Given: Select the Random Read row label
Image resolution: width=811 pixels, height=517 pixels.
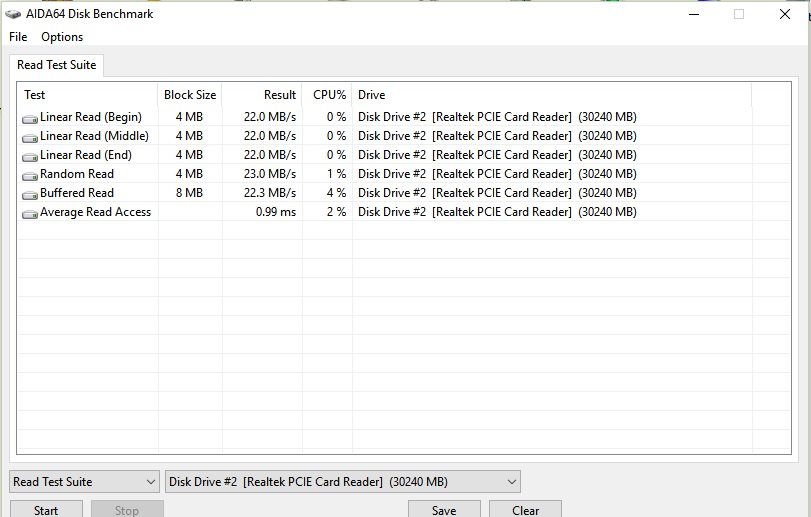Looking at the screenshot, I should (77, 174).
